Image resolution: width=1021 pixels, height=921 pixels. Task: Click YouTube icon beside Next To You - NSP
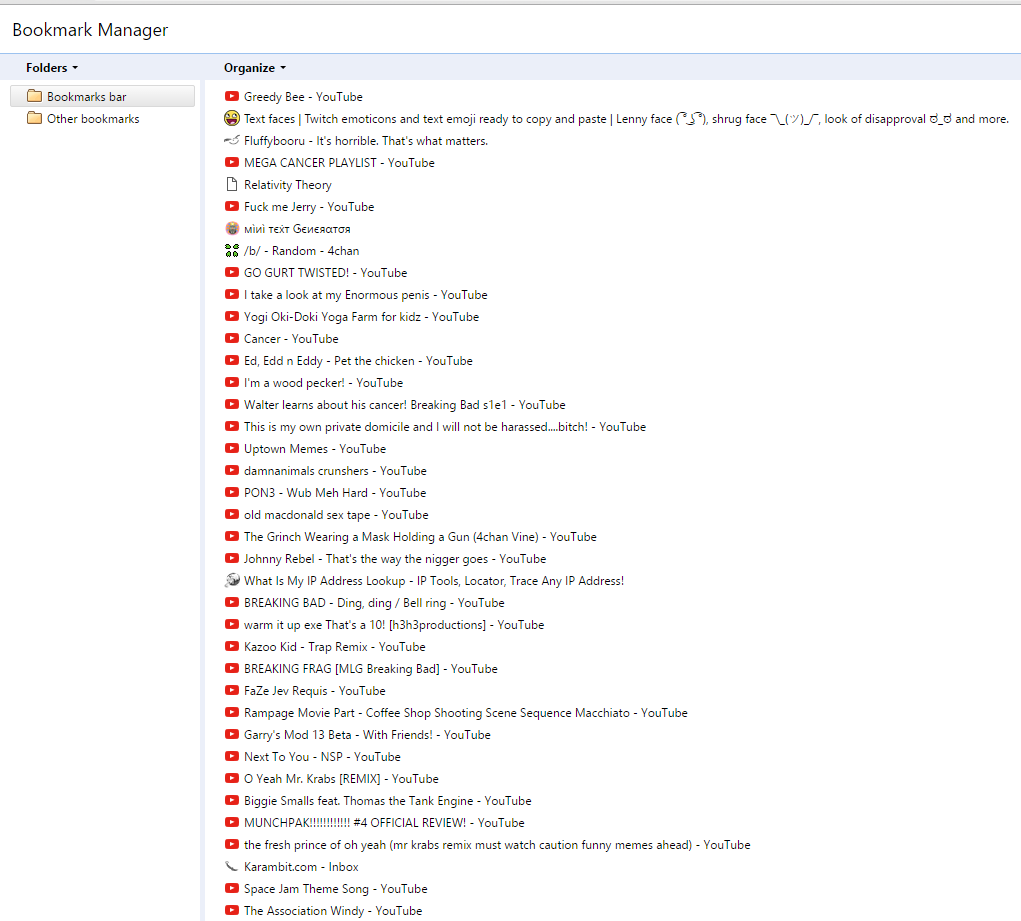coord(232,756)
